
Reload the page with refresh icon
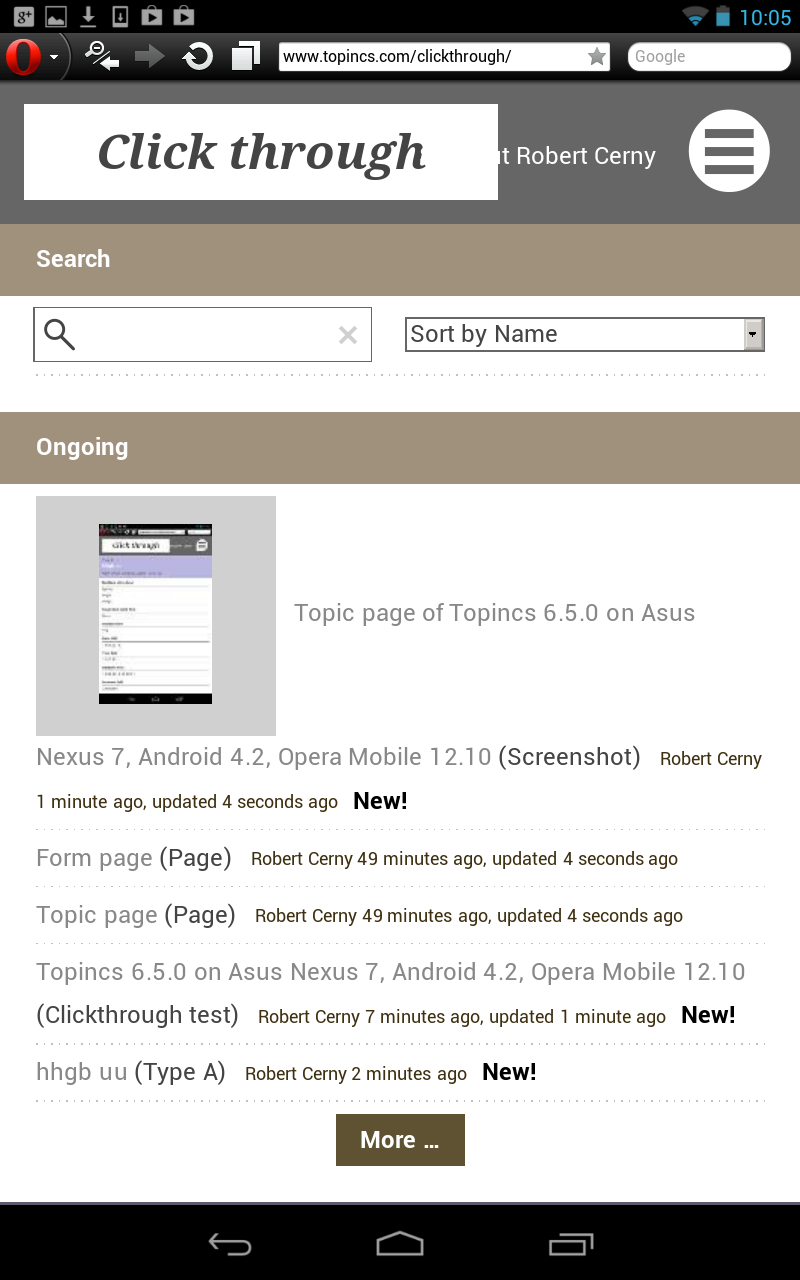(197, 56)
